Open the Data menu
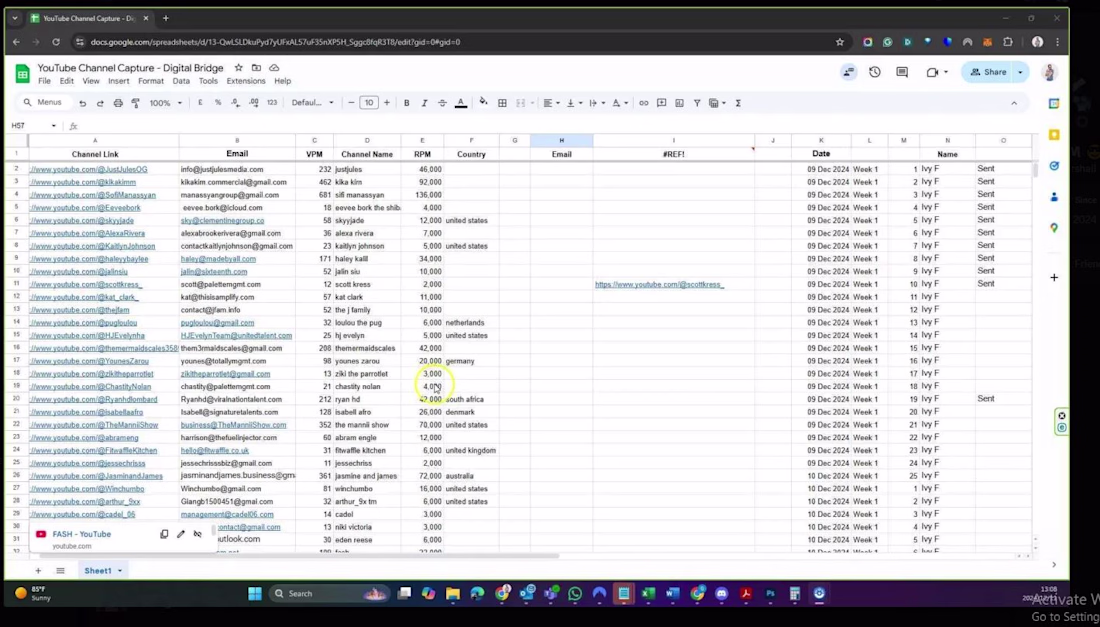Image resolution: width=1100 pixels, height=627 pixels. [181, 81]
